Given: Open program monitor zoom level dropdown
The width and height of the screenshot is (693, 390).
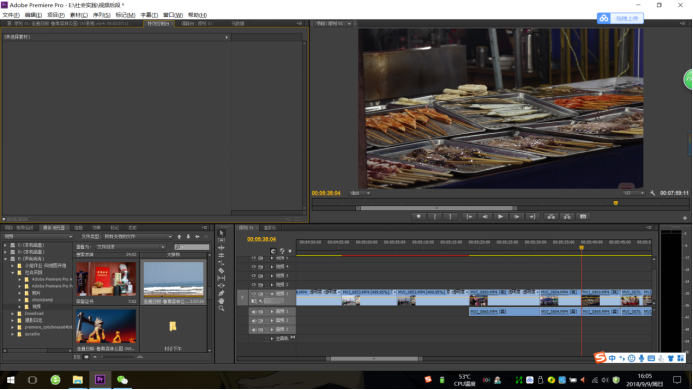Looking at the screenshot, I should (359, 193).
